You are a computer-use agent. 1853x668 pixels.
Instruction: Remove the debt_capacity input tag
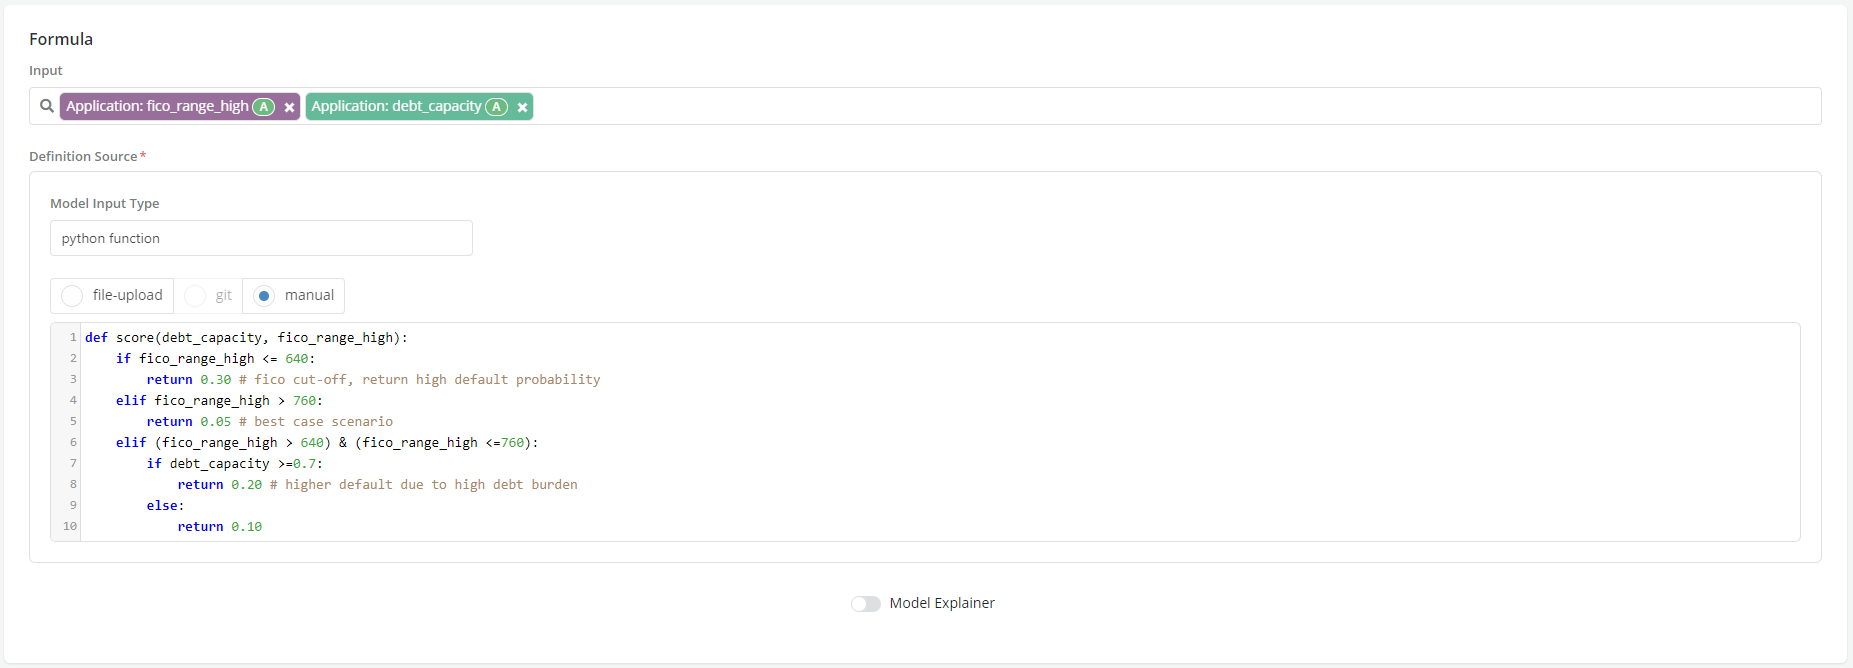coord(522,107)
